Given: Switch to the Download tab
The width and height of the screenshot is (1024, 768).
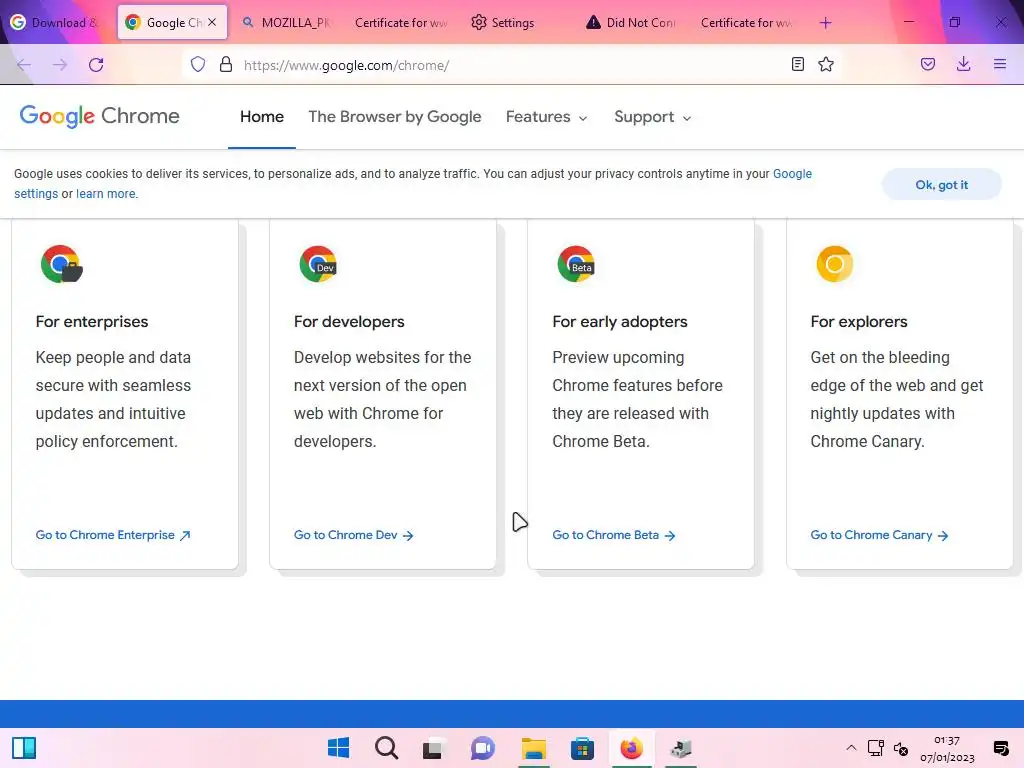Looking at the screenshot, I should [55, 23].
